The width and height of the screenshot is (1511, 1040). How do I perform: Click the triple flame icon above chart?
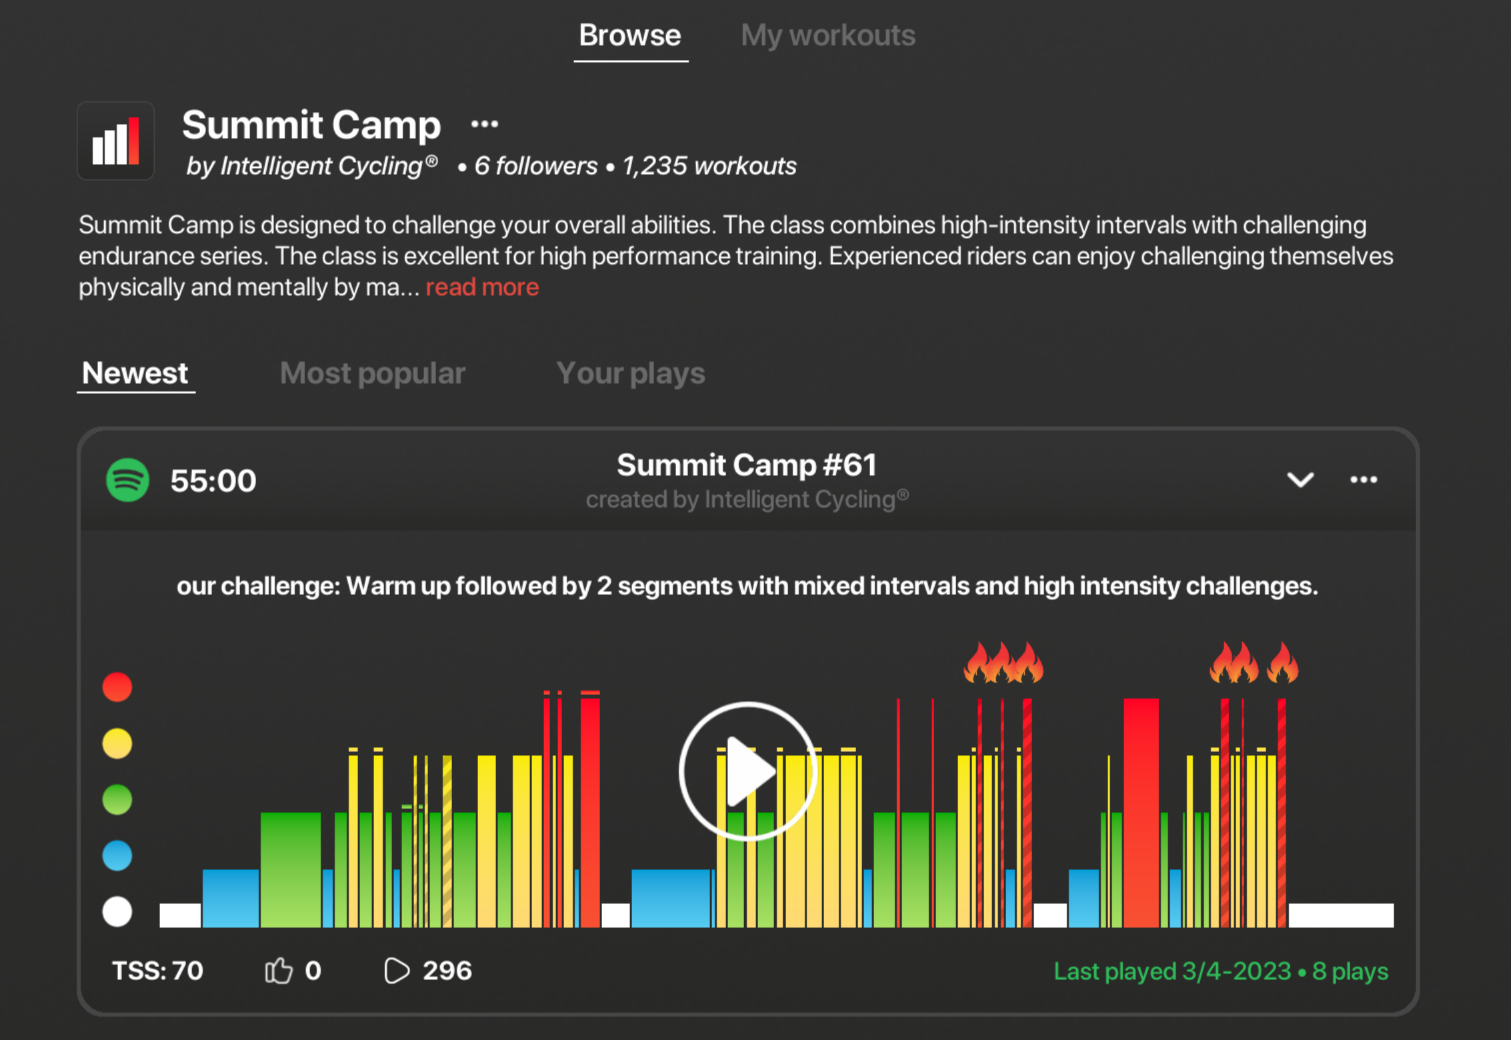click(1003, 664)
